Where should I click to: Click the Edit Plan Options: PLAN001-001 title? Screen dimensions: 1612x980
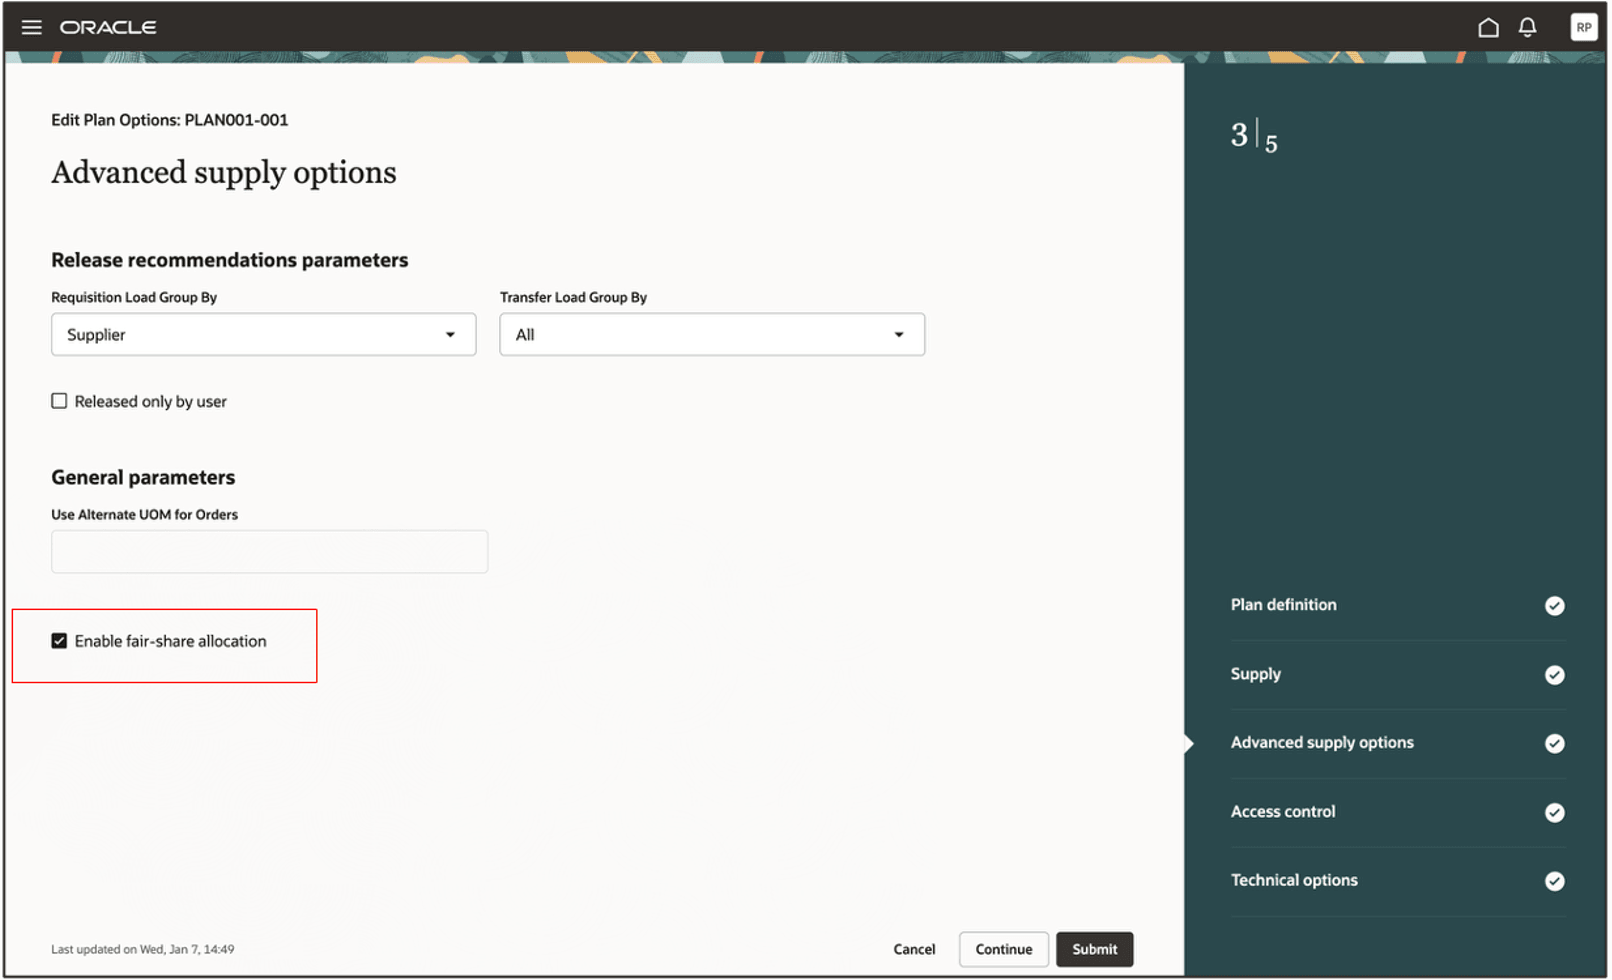pos(169,120)
